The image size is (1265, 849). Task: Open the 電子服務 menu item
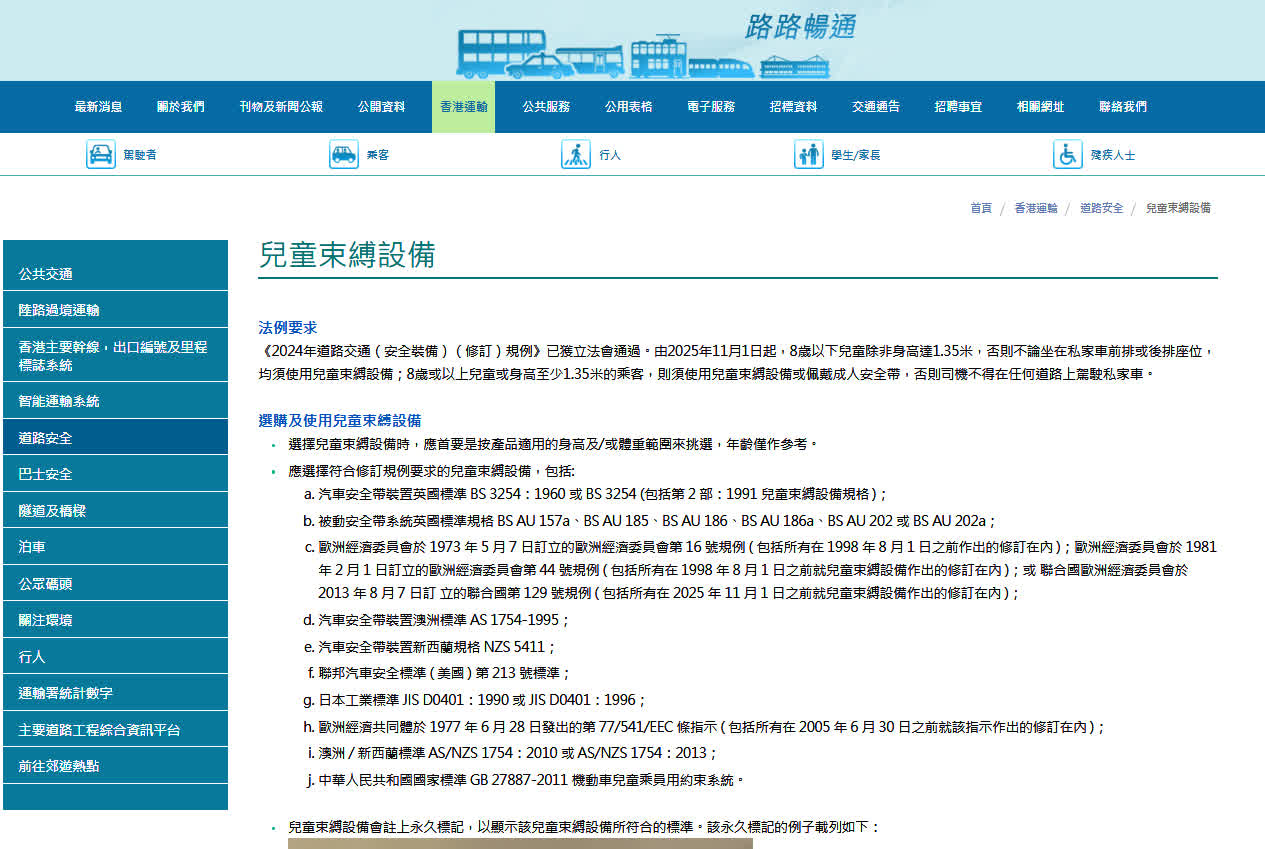point(711,107)
